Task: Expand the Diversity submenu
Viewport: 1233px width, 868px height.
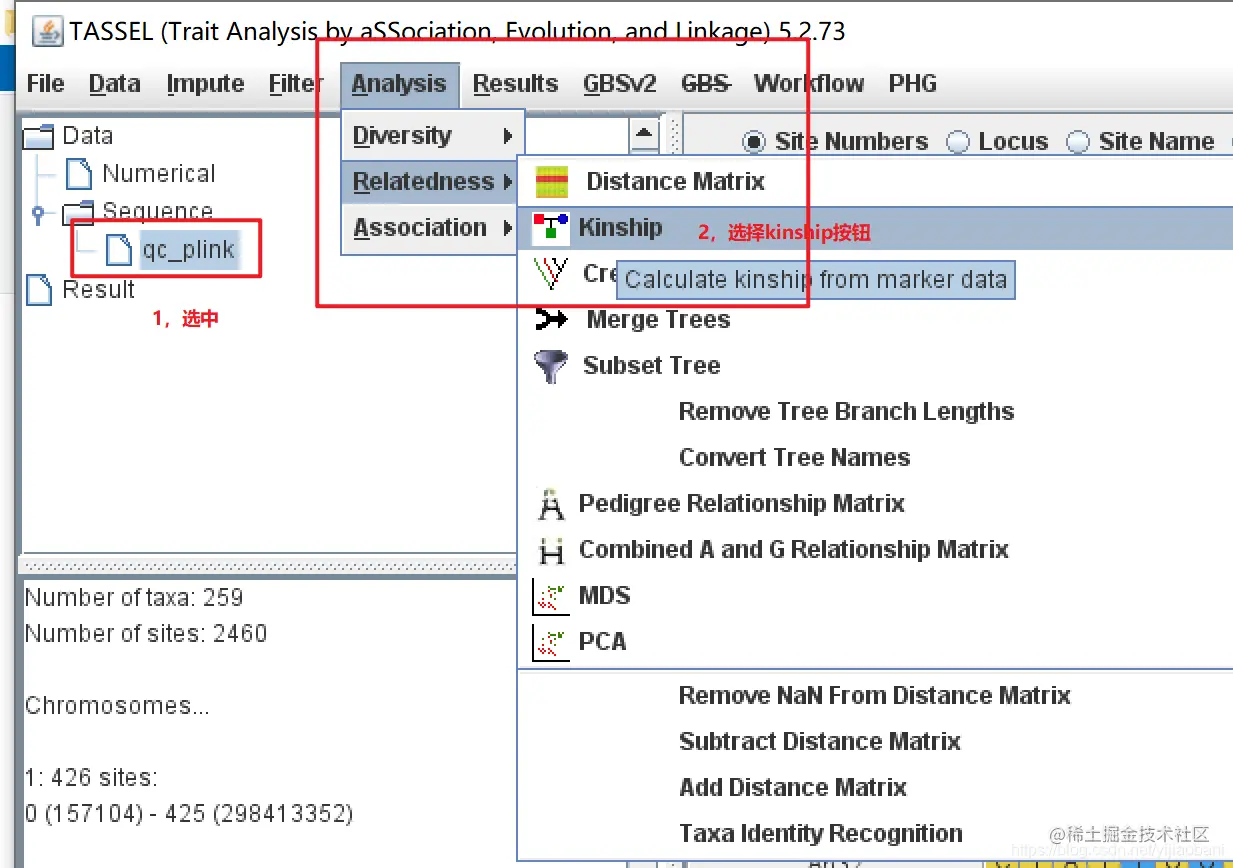Action: pyautogui.click(x=433, y=136)
